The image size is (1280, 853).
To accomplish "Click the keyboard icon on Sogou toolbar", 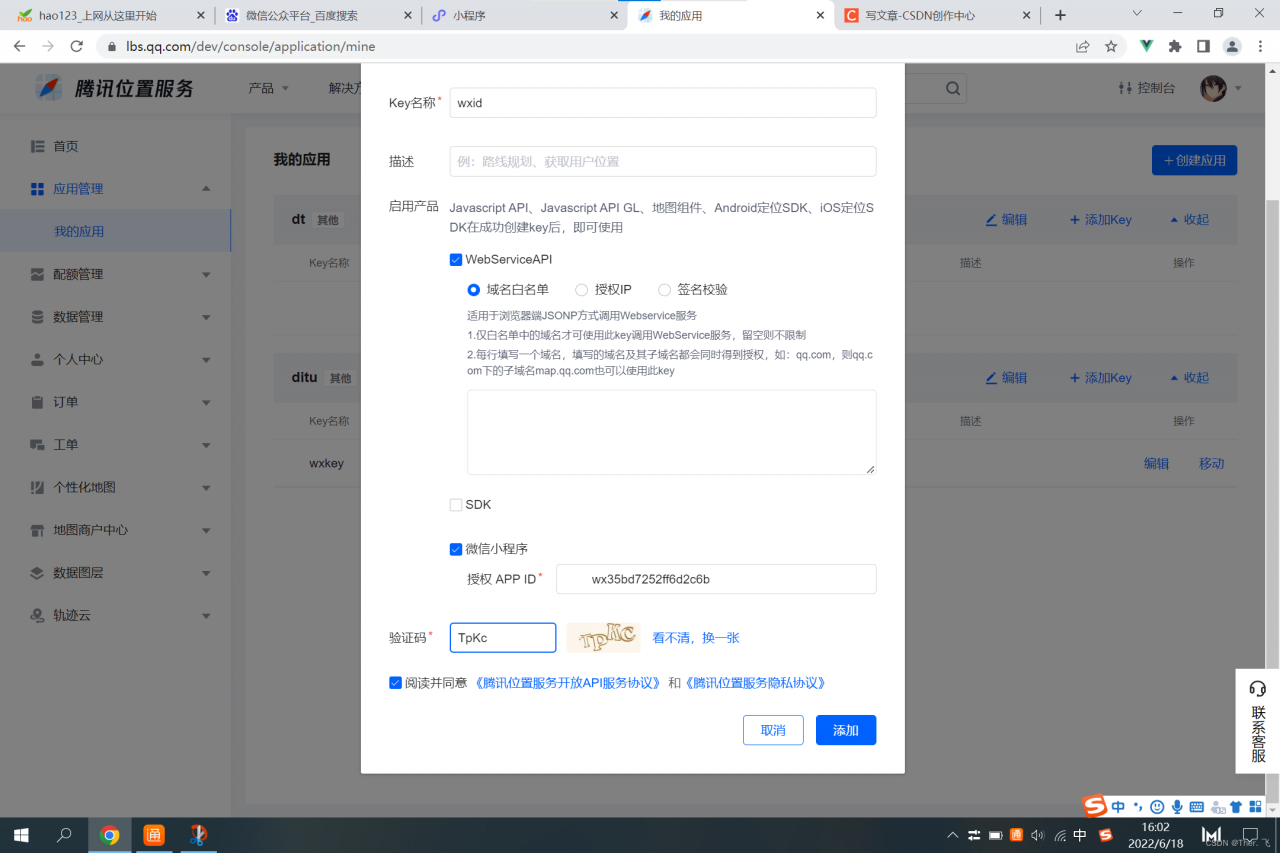I will 1196,806.
